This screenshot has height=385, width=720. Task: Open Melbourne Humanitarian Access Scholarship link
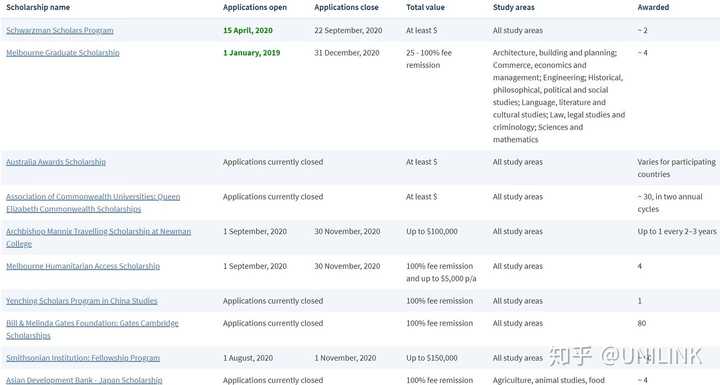[83, 266]
